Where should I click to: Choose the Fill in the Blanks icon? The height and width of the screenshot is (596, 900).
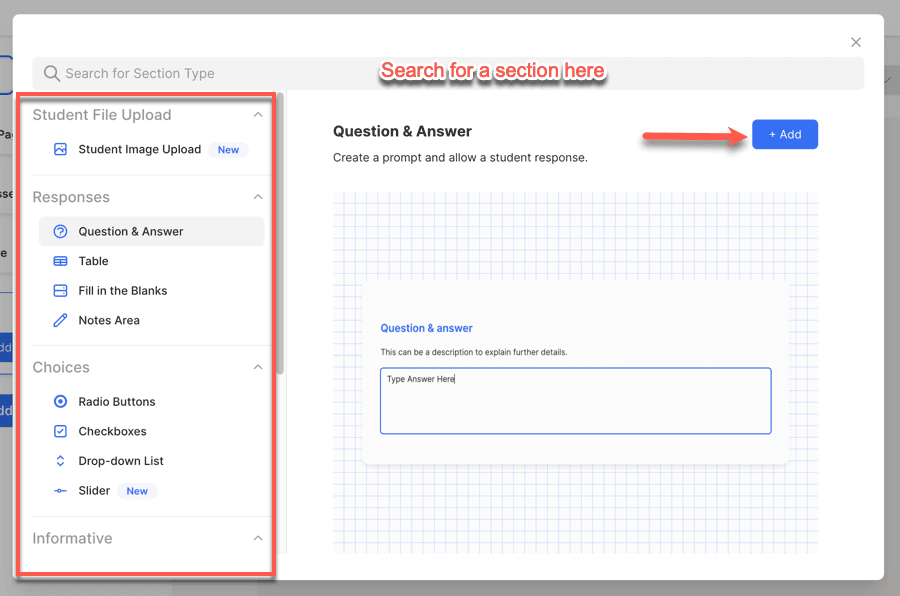(60, 291)
